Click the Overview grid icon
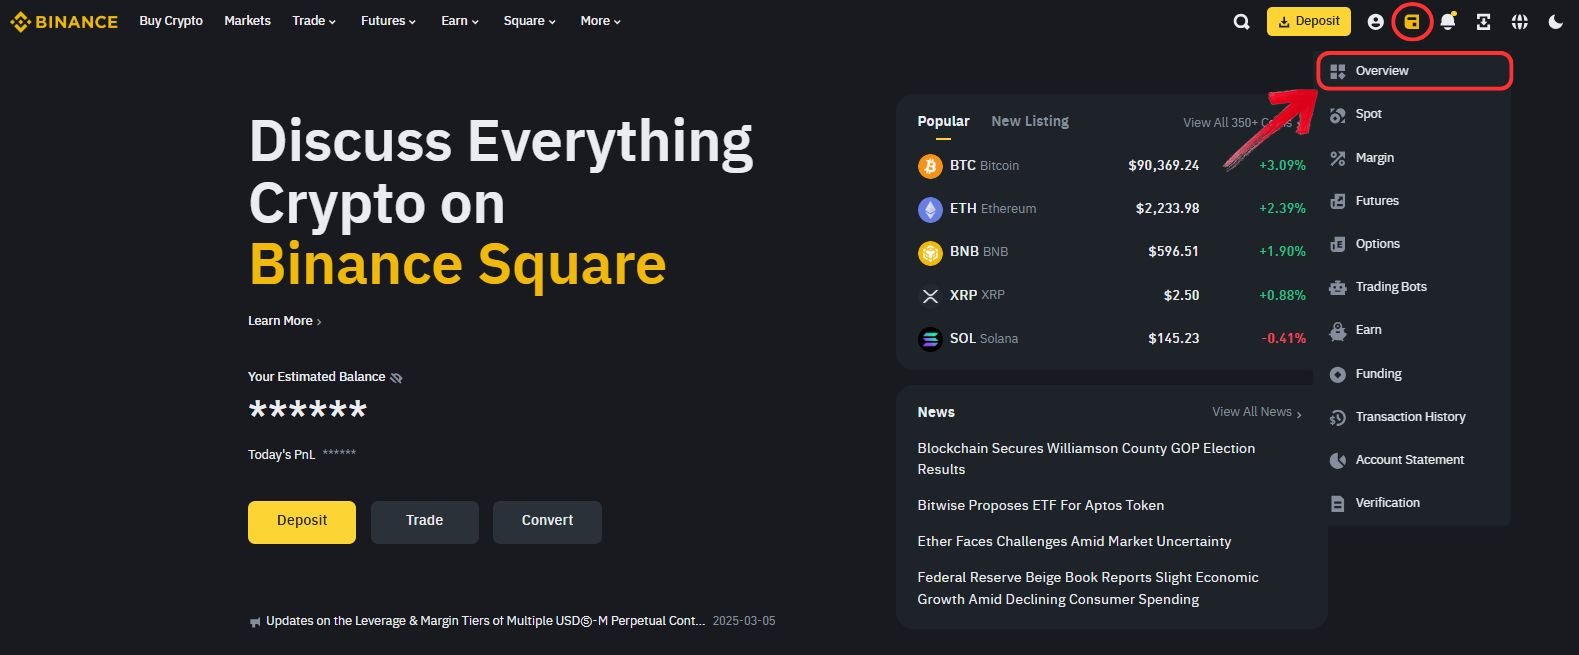The height and width of the screenshot is (655, 1579). (1338, 71)
